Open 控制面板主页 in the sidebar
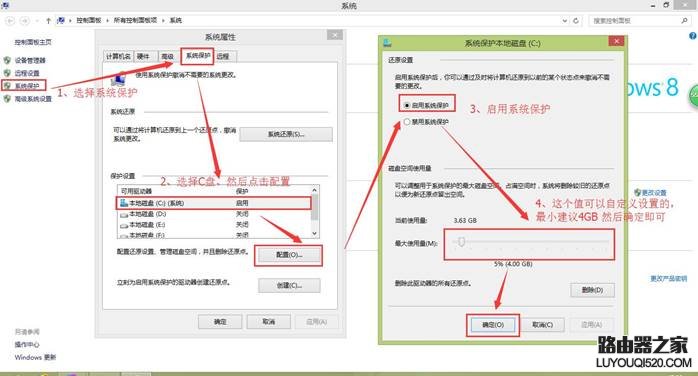 coord(33,42)
